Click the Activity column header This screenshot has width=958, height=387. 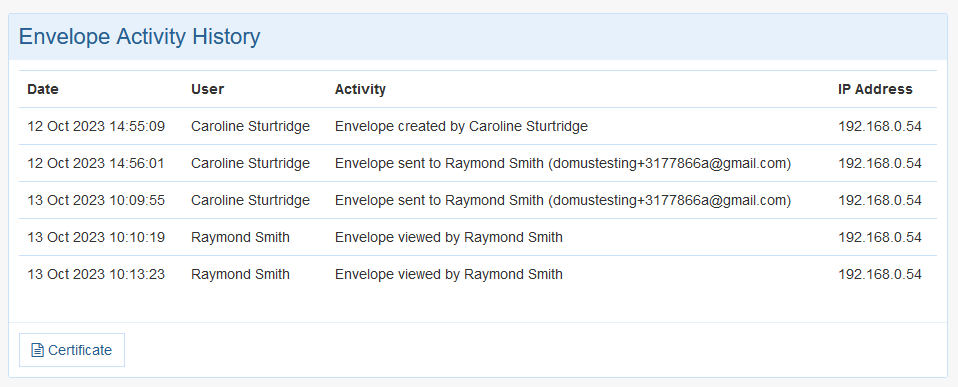tap(360, 89)
